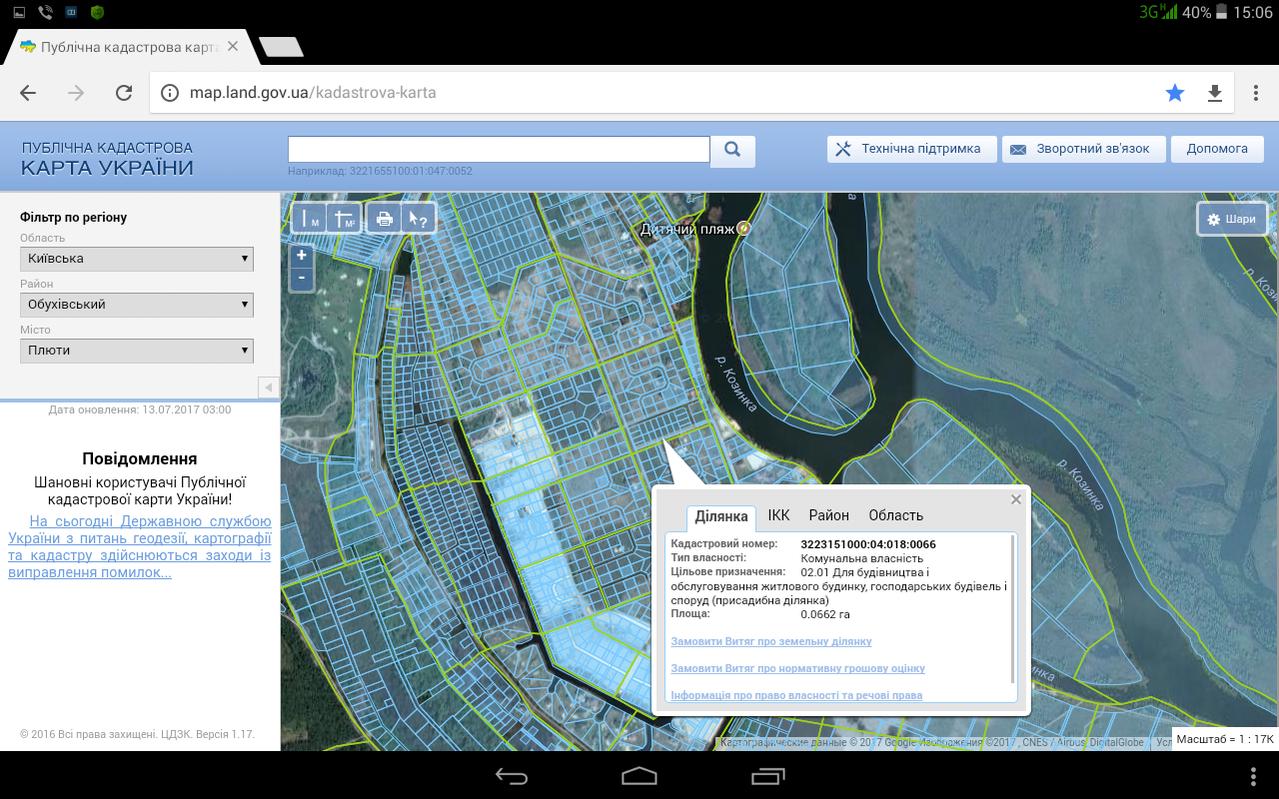
Task: Click the cadastral search magnifier button
Action: click(733, 150)
